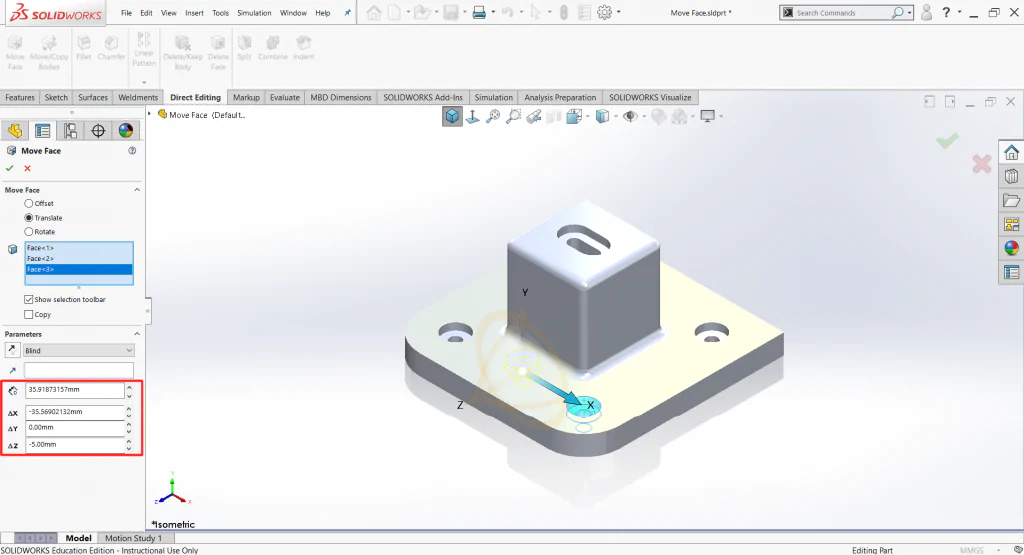Open the File menu

tap(126, 13)
